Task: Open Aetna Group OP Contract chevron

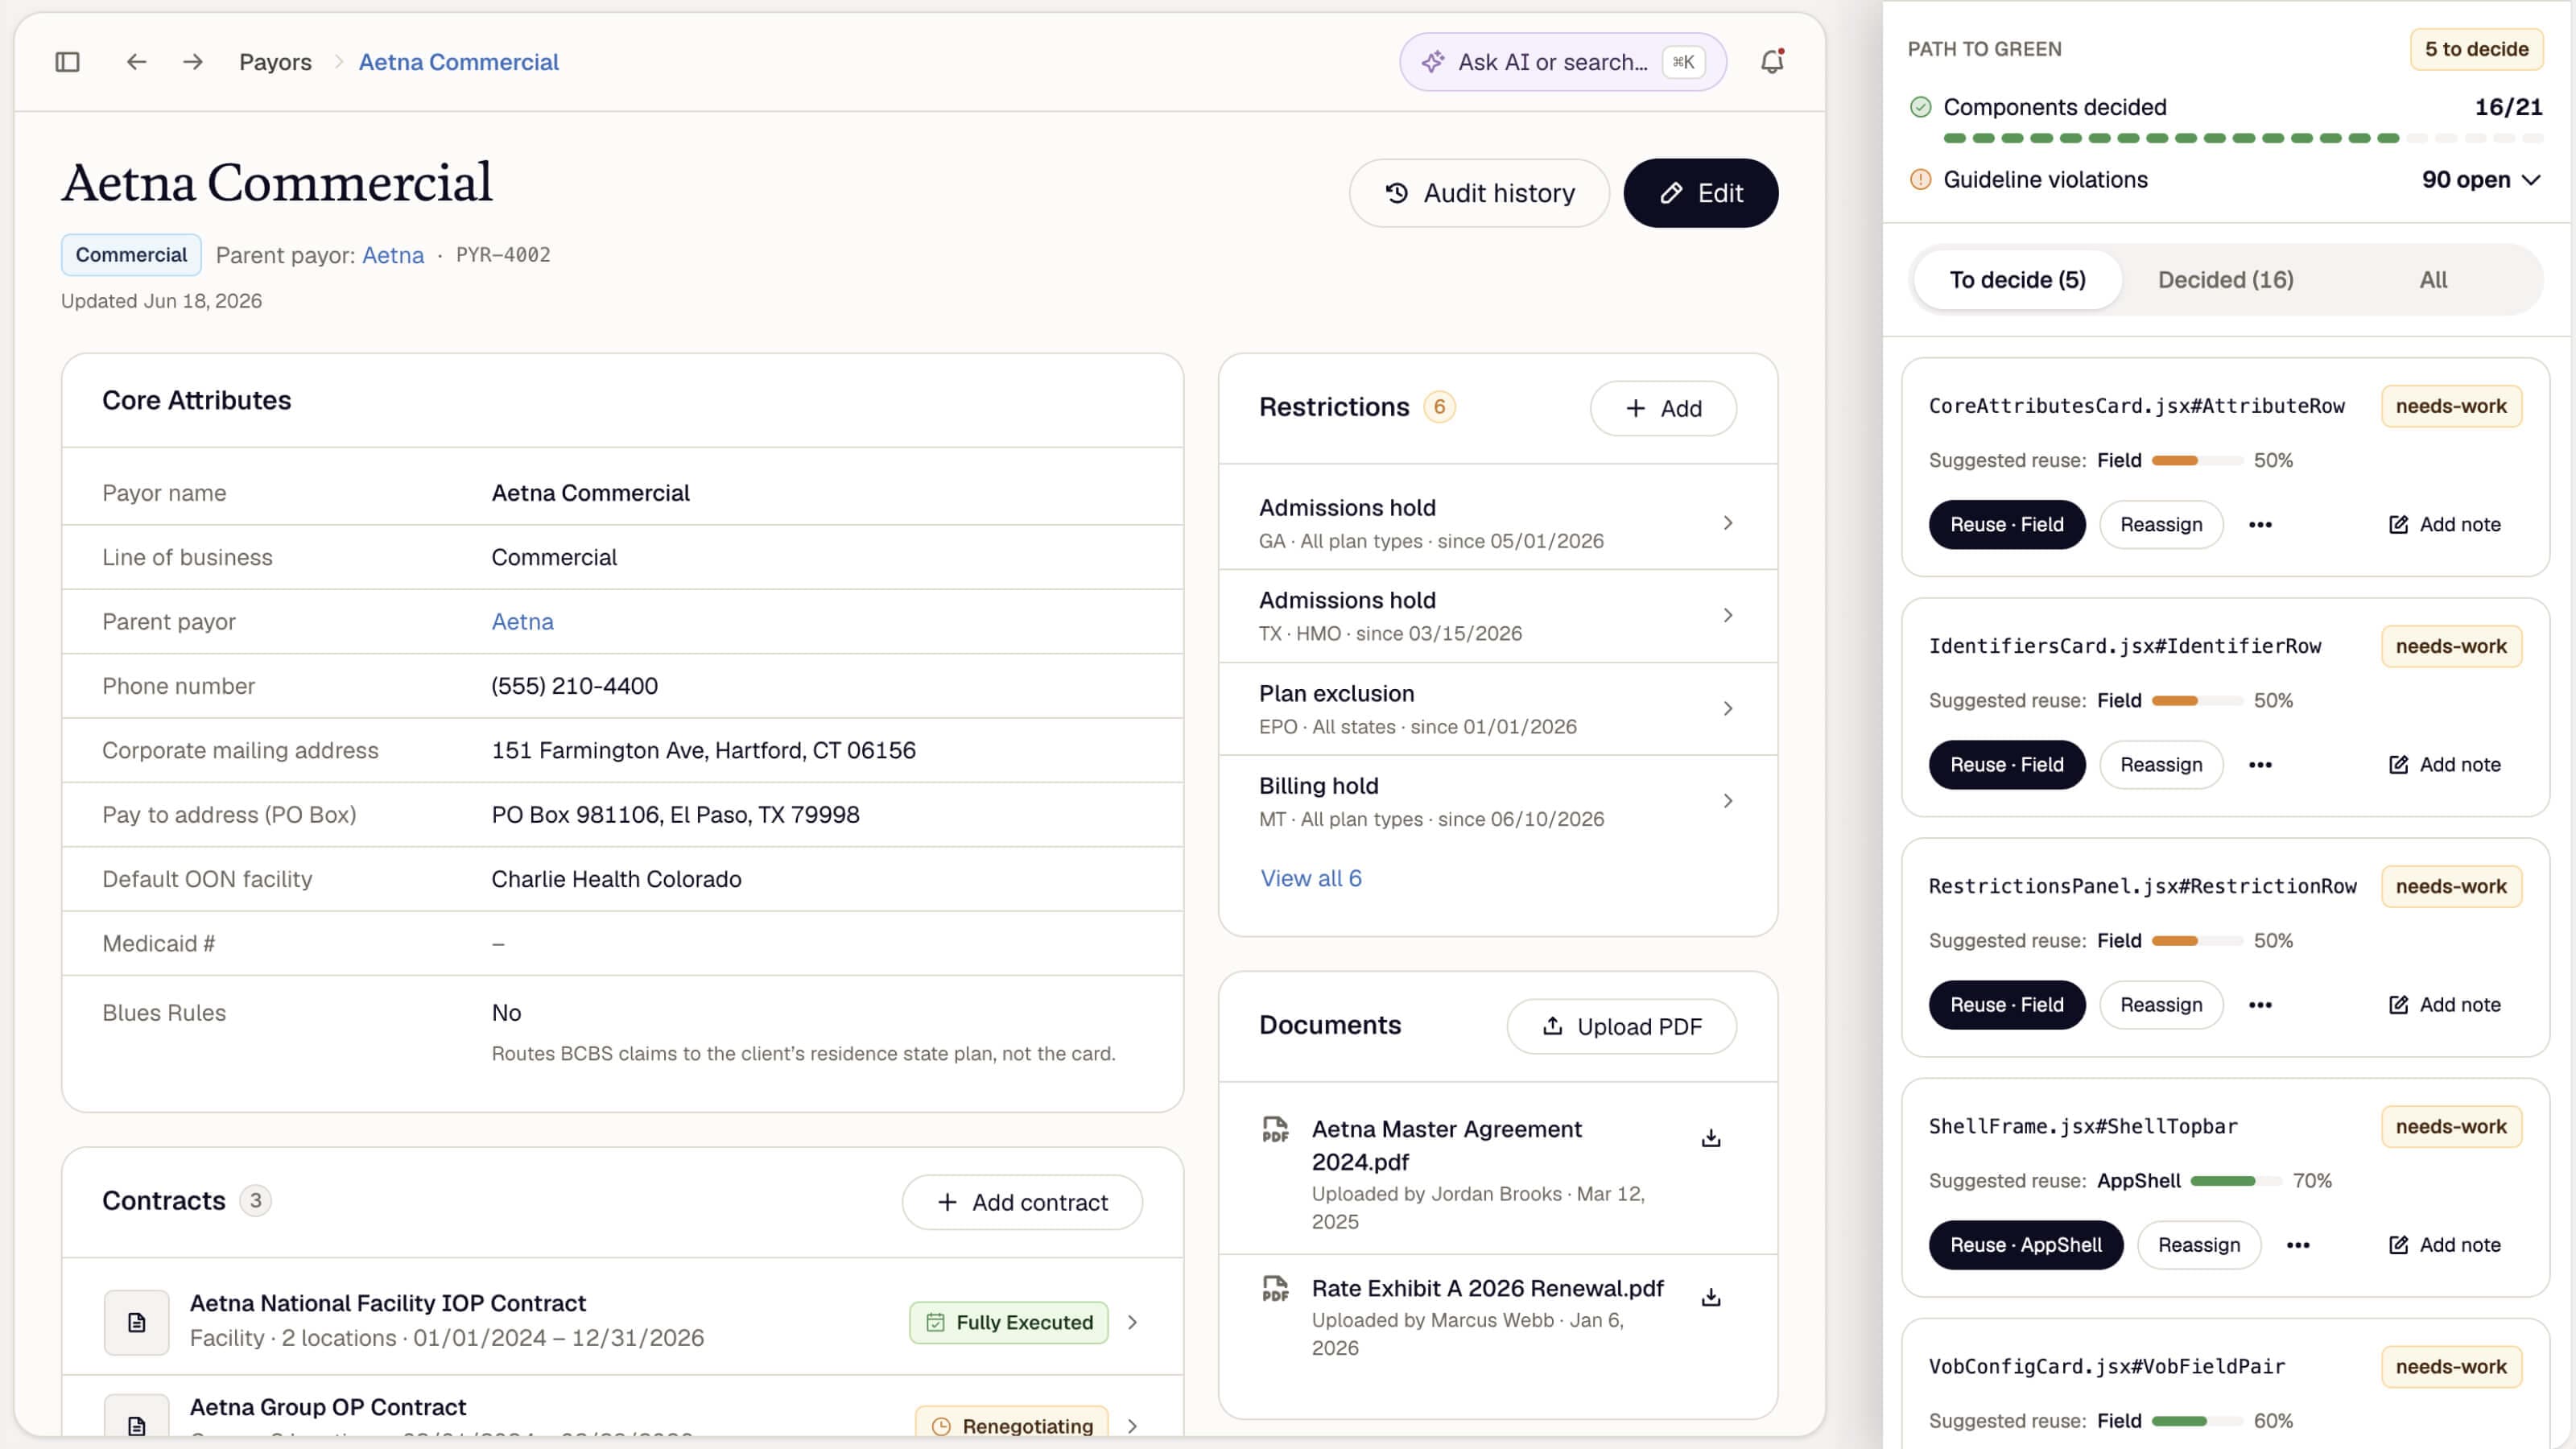Action: click(1132, 1426)
